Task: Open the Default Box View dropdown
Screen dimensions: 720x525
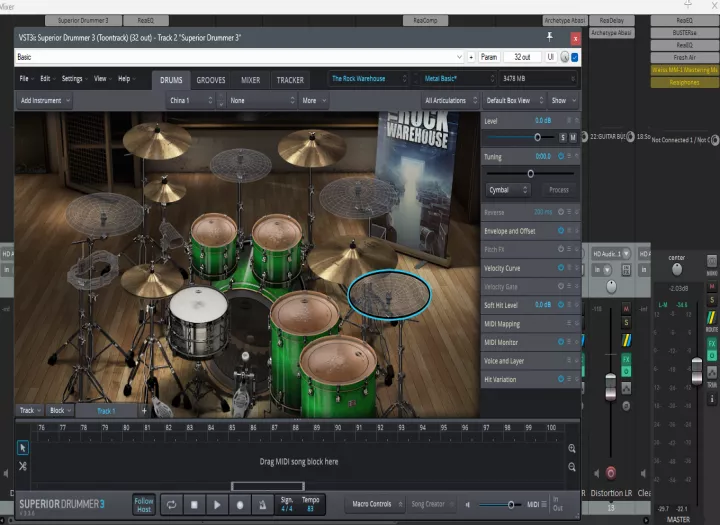Action: (514, 101)
